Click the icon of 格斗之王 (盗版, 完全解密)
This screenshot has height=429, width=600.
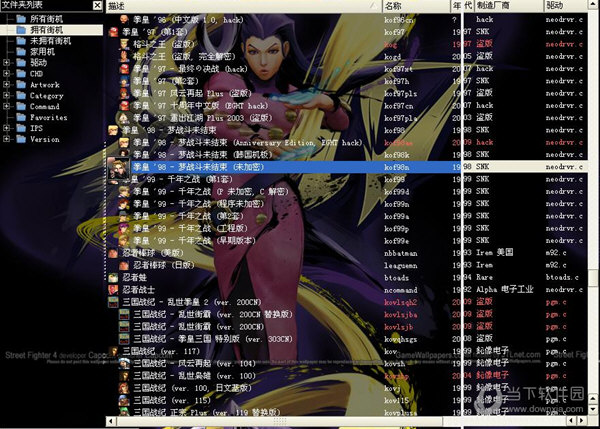124,56
